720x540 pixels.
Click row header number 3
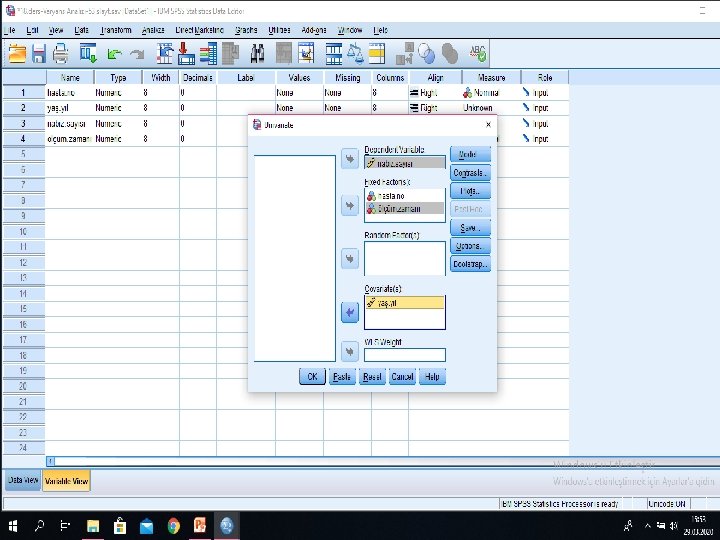pyautogui.click(x=23, y=124)
